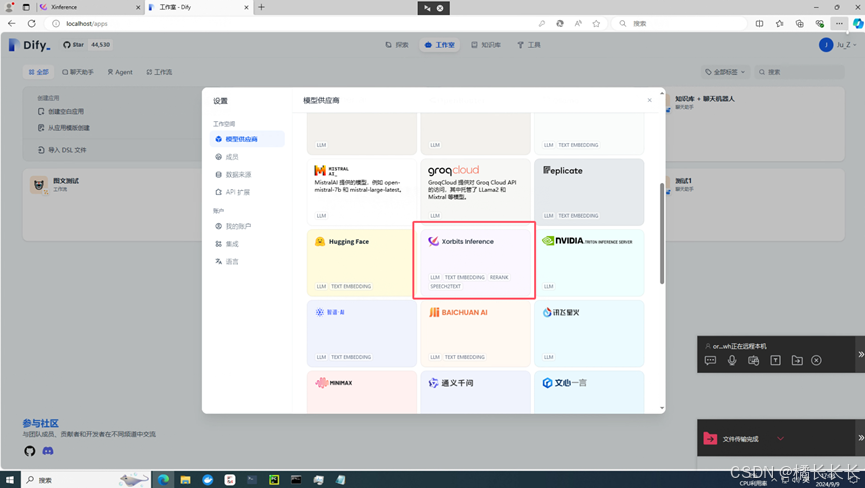Reload the browser page
Viewport: 865px width, 488px height.
(x=31, y=23)
